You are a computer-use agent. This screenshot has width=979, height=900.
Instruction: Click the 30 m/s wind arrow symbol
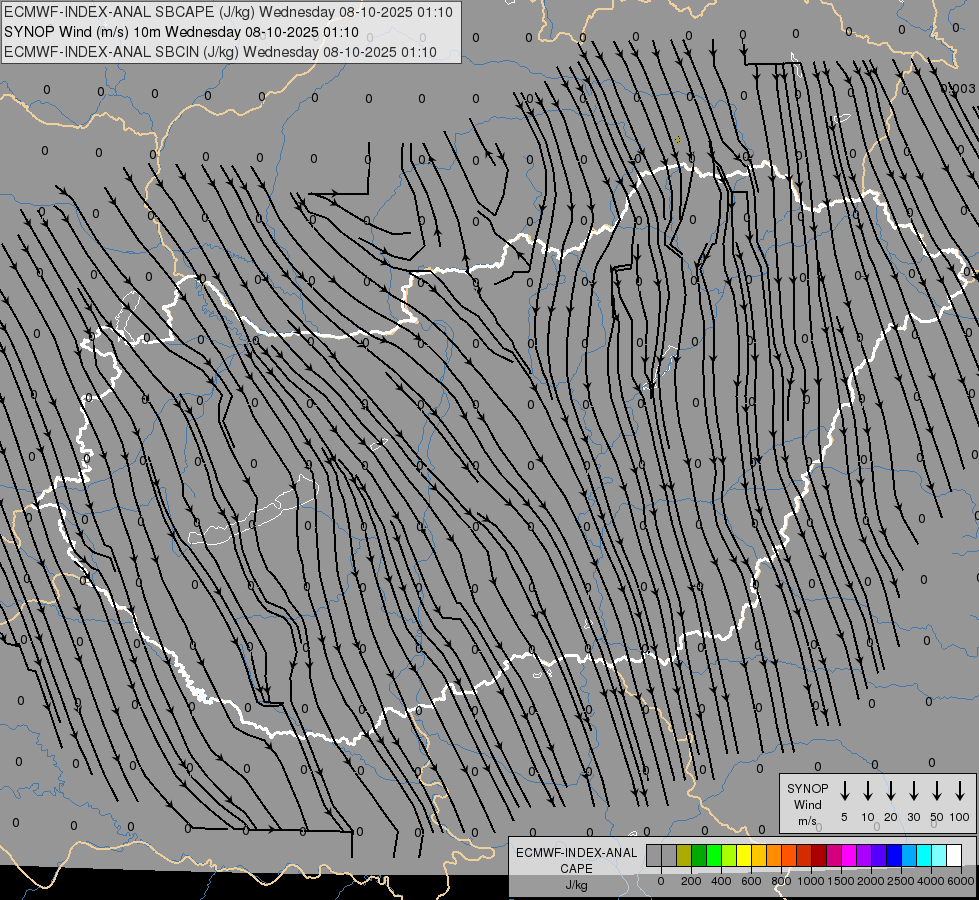(913, 791)
